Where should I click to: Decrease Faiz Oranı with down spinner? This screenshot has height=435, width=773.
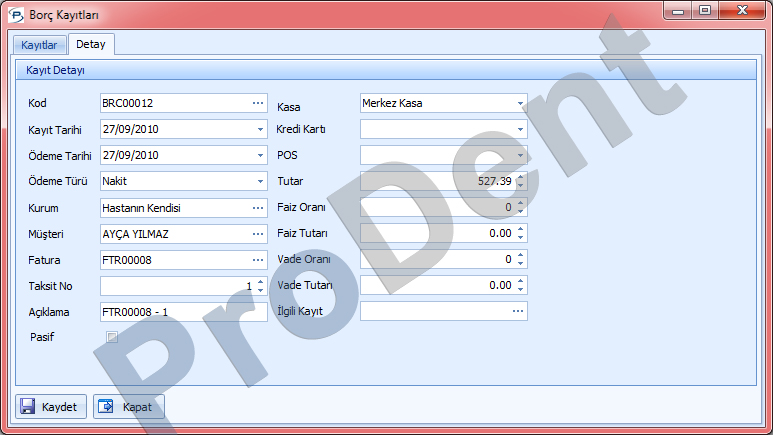(521, 211)
